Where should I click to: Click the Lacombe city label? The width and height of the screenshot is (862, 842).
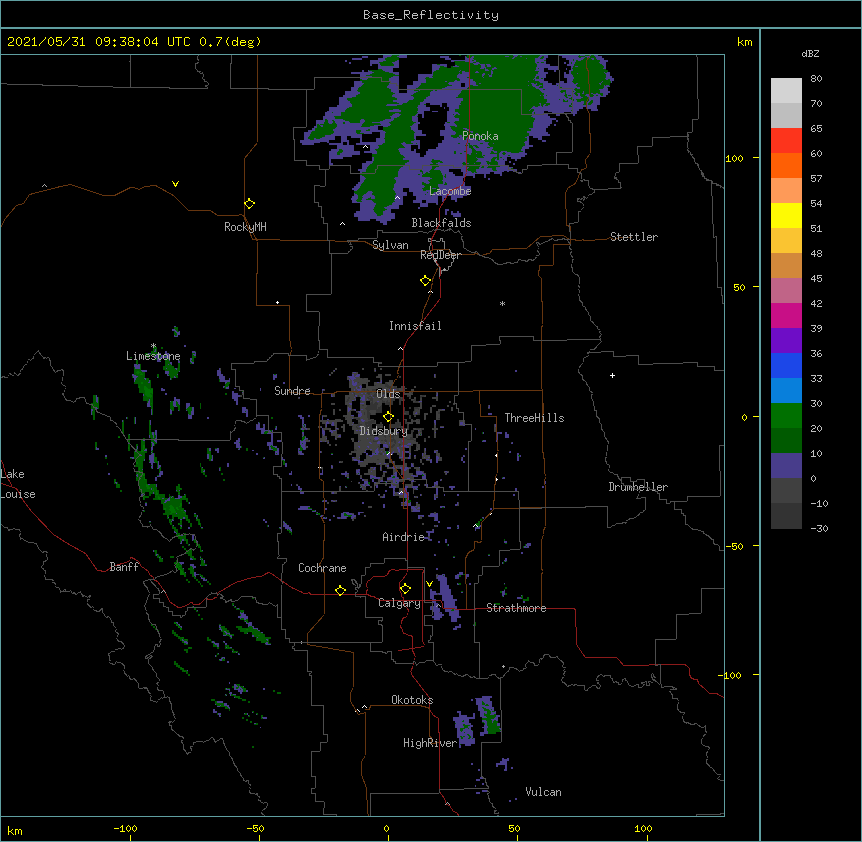coord(450,191)
